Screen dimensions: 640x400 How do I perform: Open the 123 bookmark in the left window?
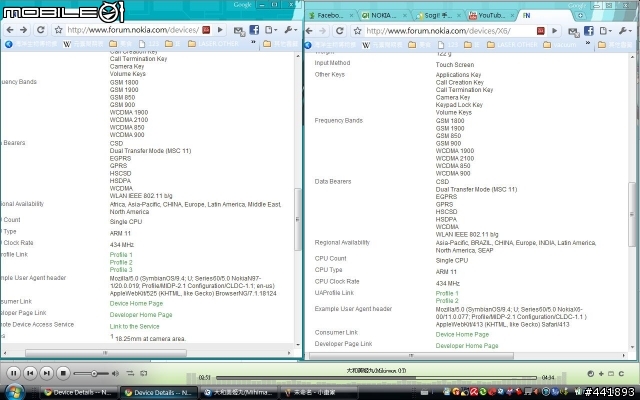pyautogui.click(x=149, y=44)
